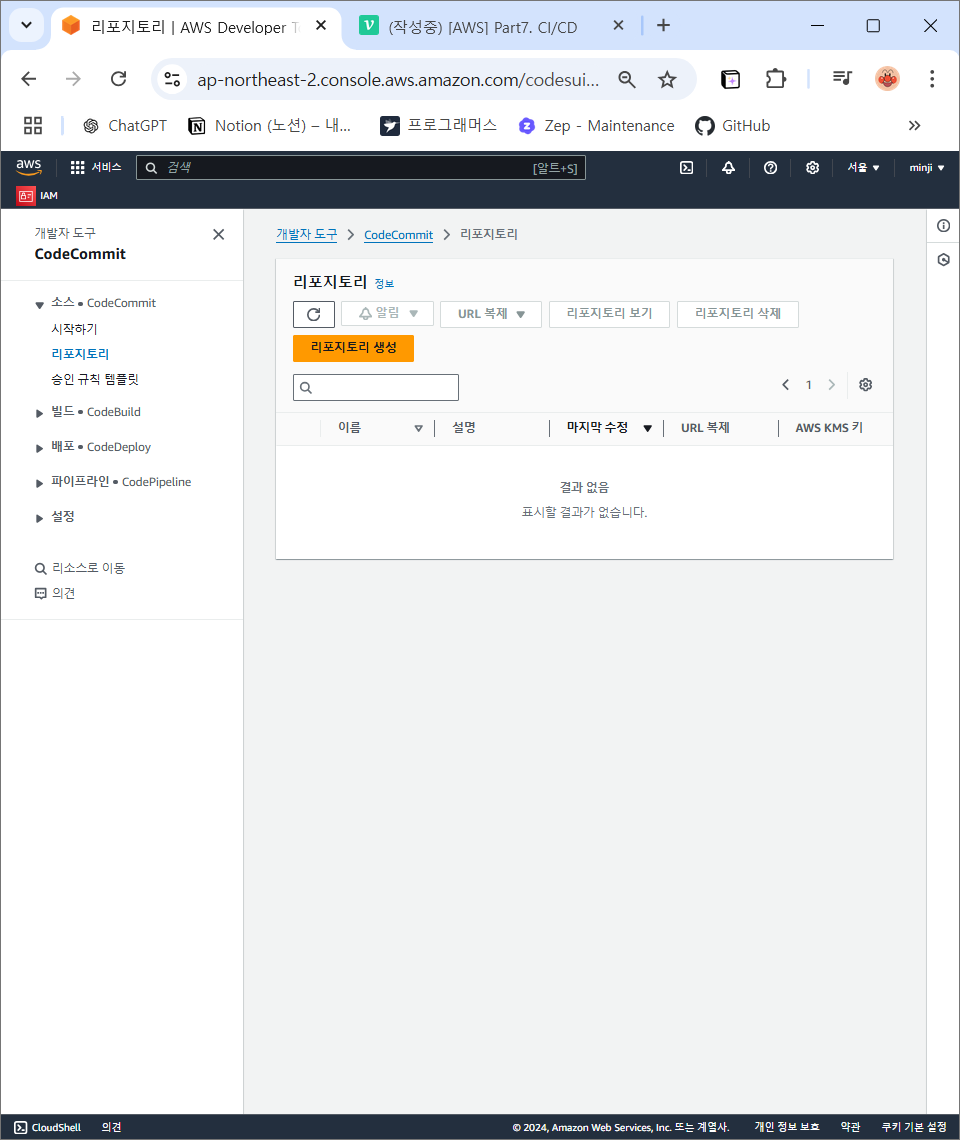Open 개인 정보 보호 footer link
Viewport: 960px width, 1140px height.
click(787, 1127)
